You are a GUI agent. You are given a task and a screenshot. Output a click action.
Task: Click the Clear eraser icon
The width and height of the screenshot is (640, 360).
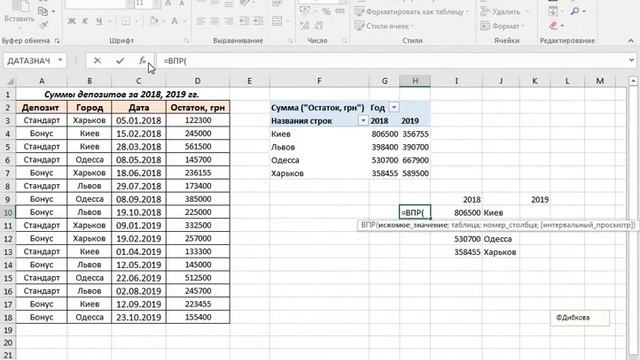pyautogui.click(x=553, y=25)
